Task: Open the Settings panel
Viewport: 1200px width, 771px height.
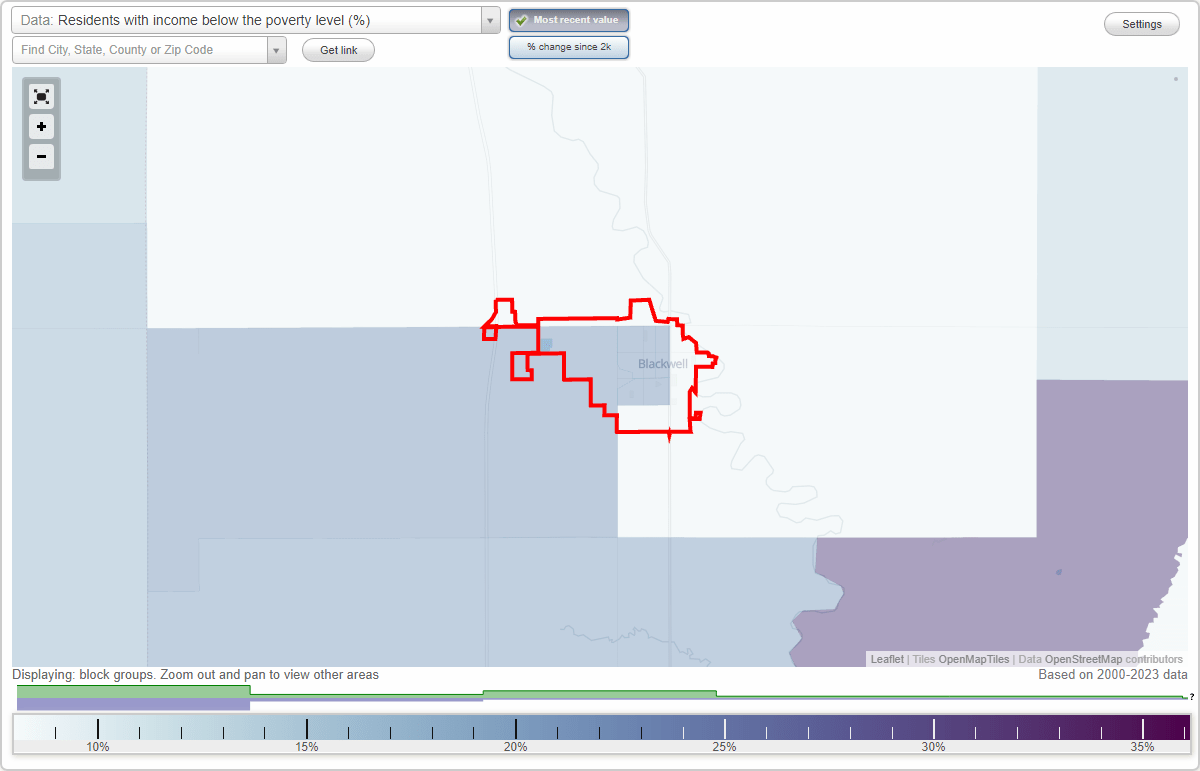Action: click(1141, 23)
